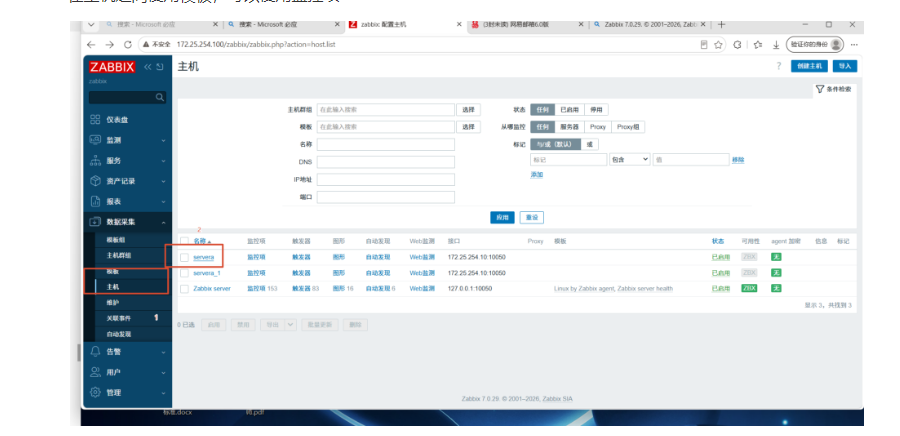The width and height of the screenshot is (900, 436).
Task: Click browser favorites list icon
Action: (758, 44)
